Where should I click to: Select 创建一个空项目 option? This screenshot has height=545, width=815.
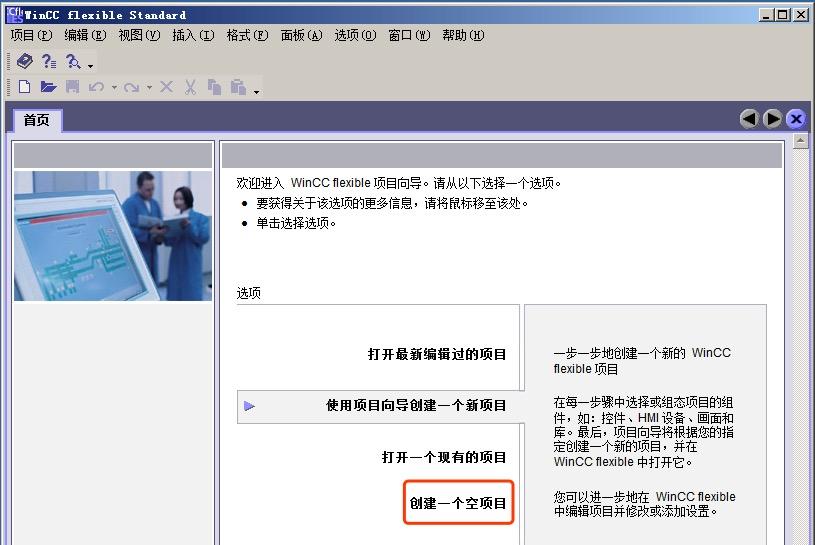tap(458, 503)
